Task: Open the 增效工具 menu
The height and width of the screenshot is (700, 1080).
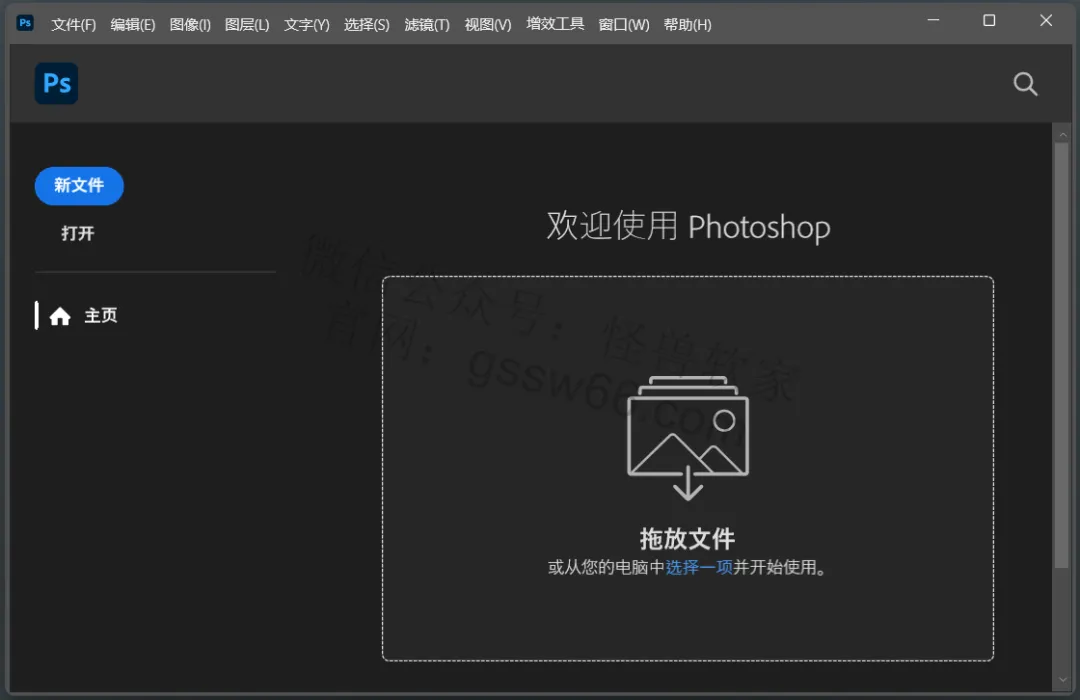Action: pyautogui.click(x=555, y=24)
